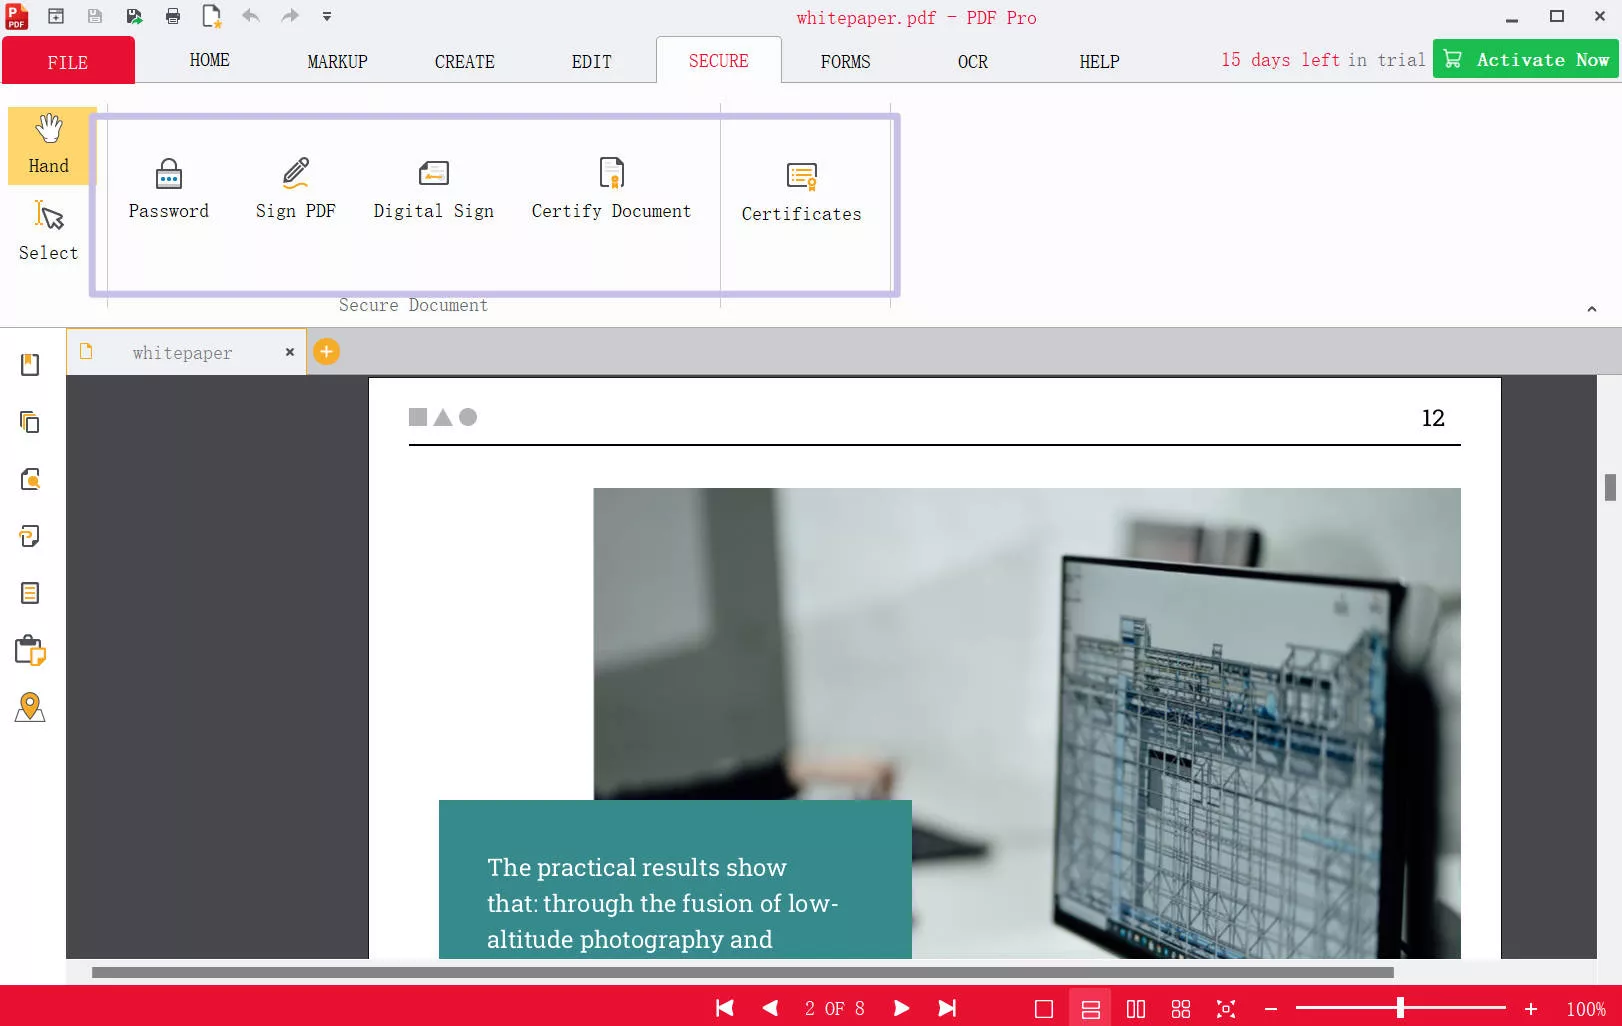Open the search in document panel
1622x1026 pixels.
29,479
